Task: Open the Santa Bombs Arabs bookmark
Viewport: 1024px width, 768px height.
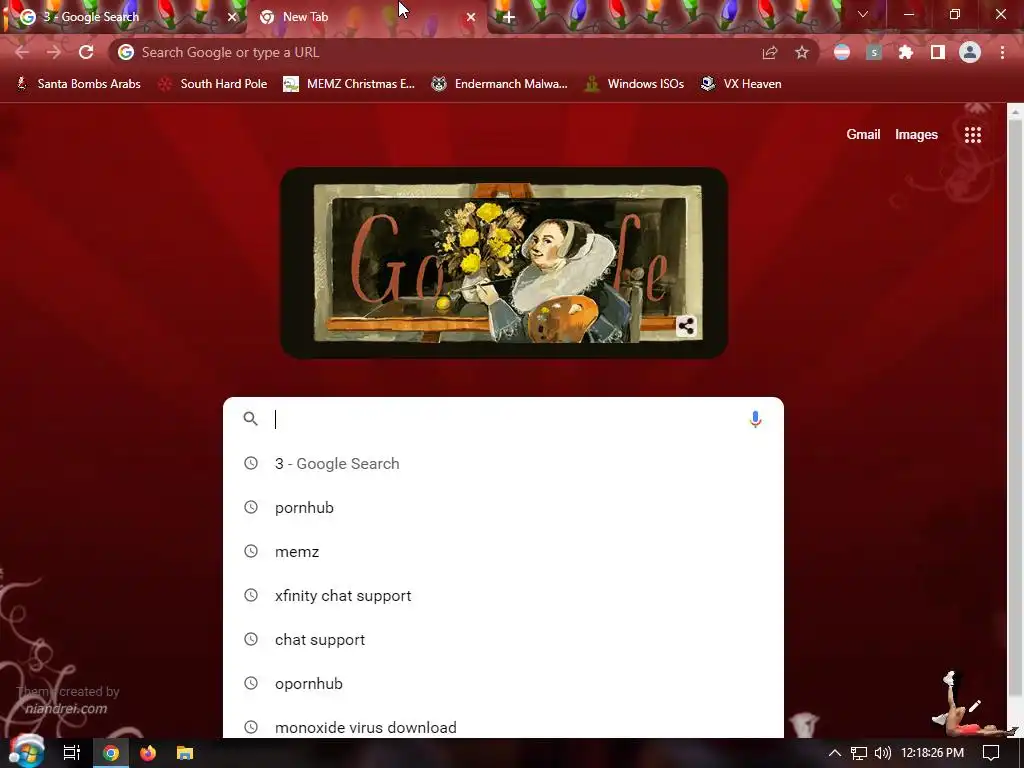Action: point(78,84)
